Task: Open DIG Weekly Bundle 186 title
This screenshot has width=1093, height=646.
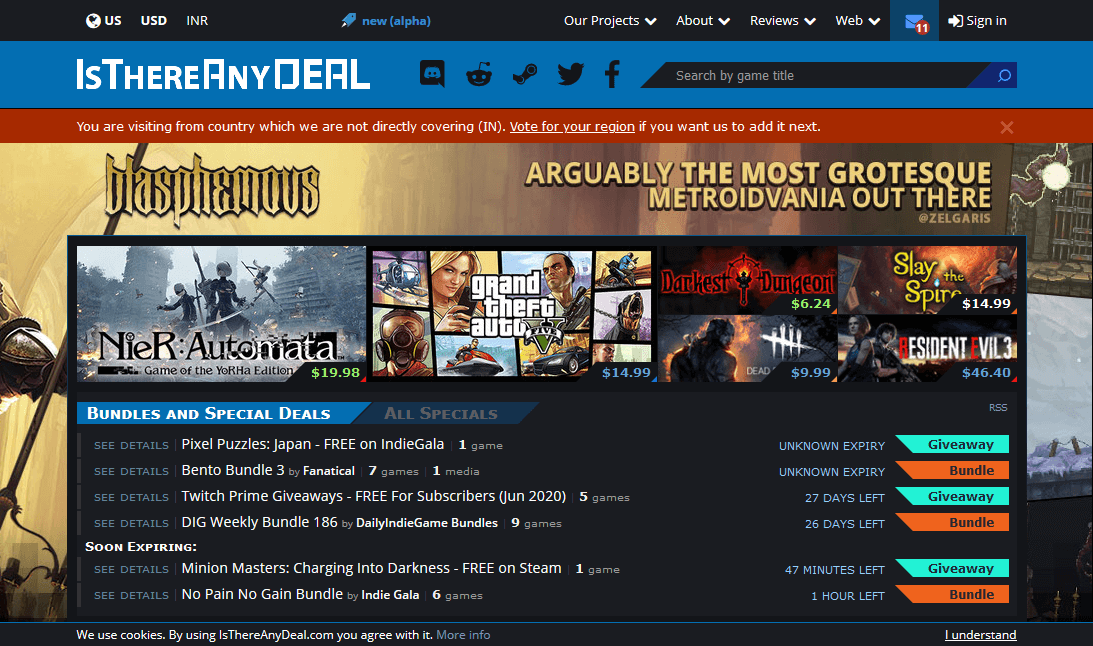Action: (259, 522)
